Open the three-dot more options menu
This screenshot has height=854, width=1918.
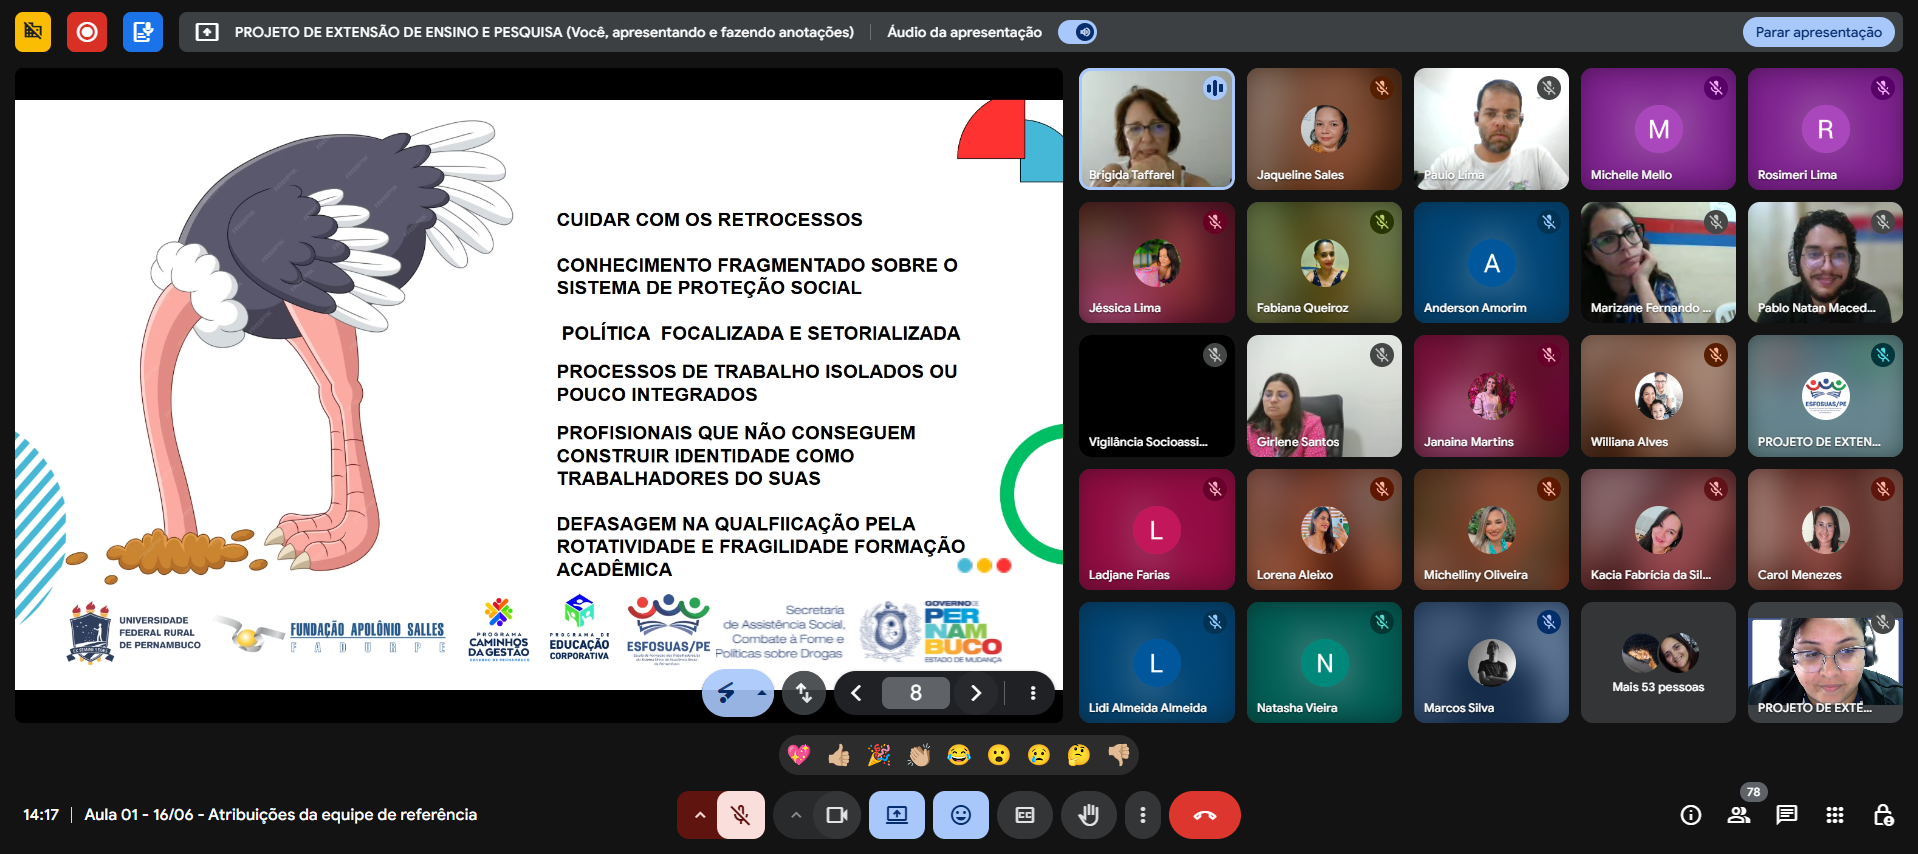pos(1142,815)
